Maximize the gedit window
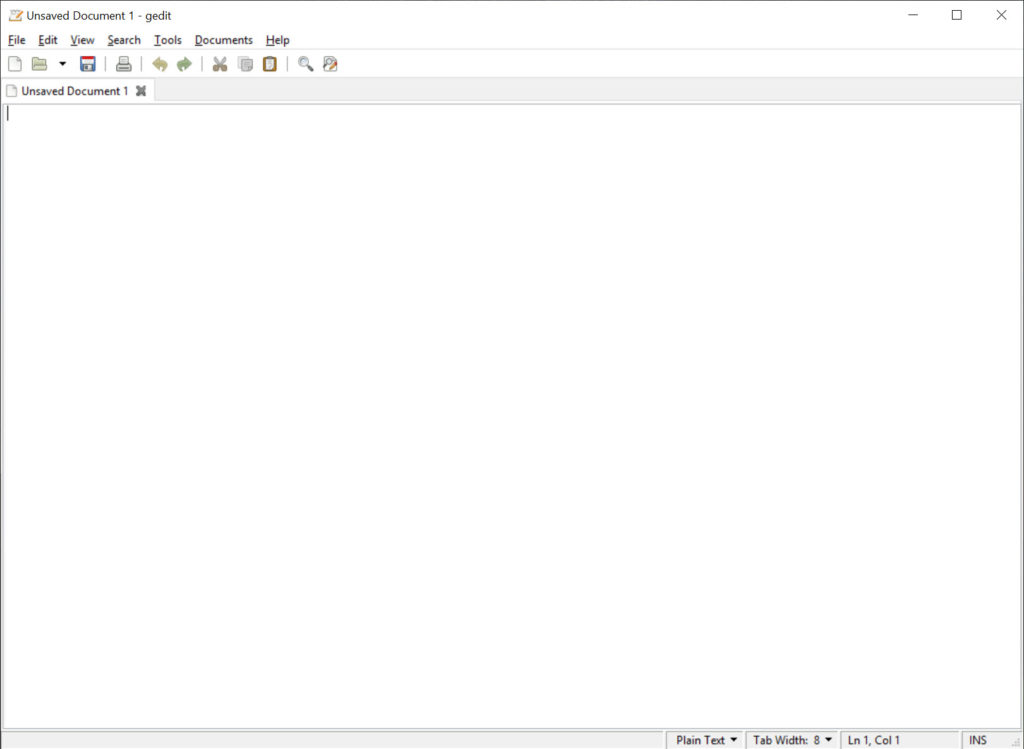The width and height of the screenshot is (1024, 749). coord(957,15)
